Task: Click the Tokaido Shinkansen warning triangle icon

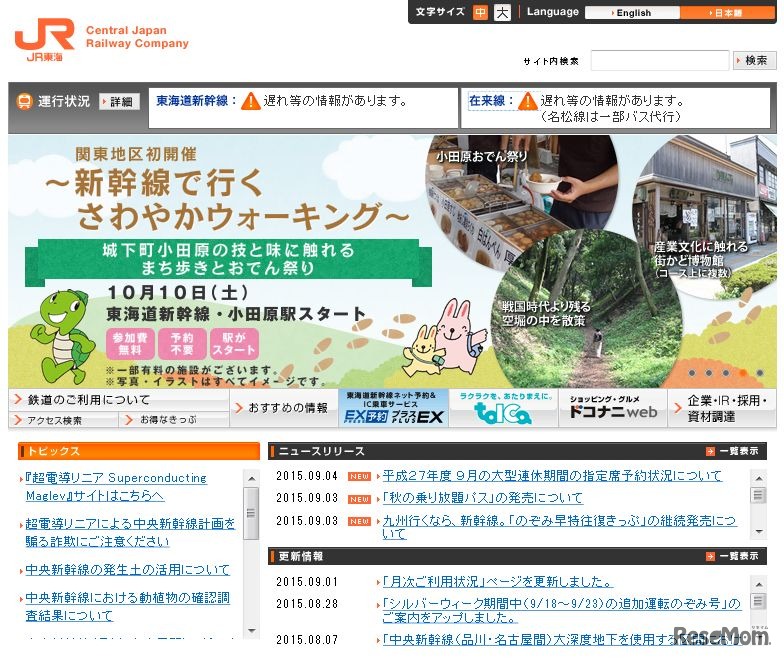Action: click(x=250, y=101)
